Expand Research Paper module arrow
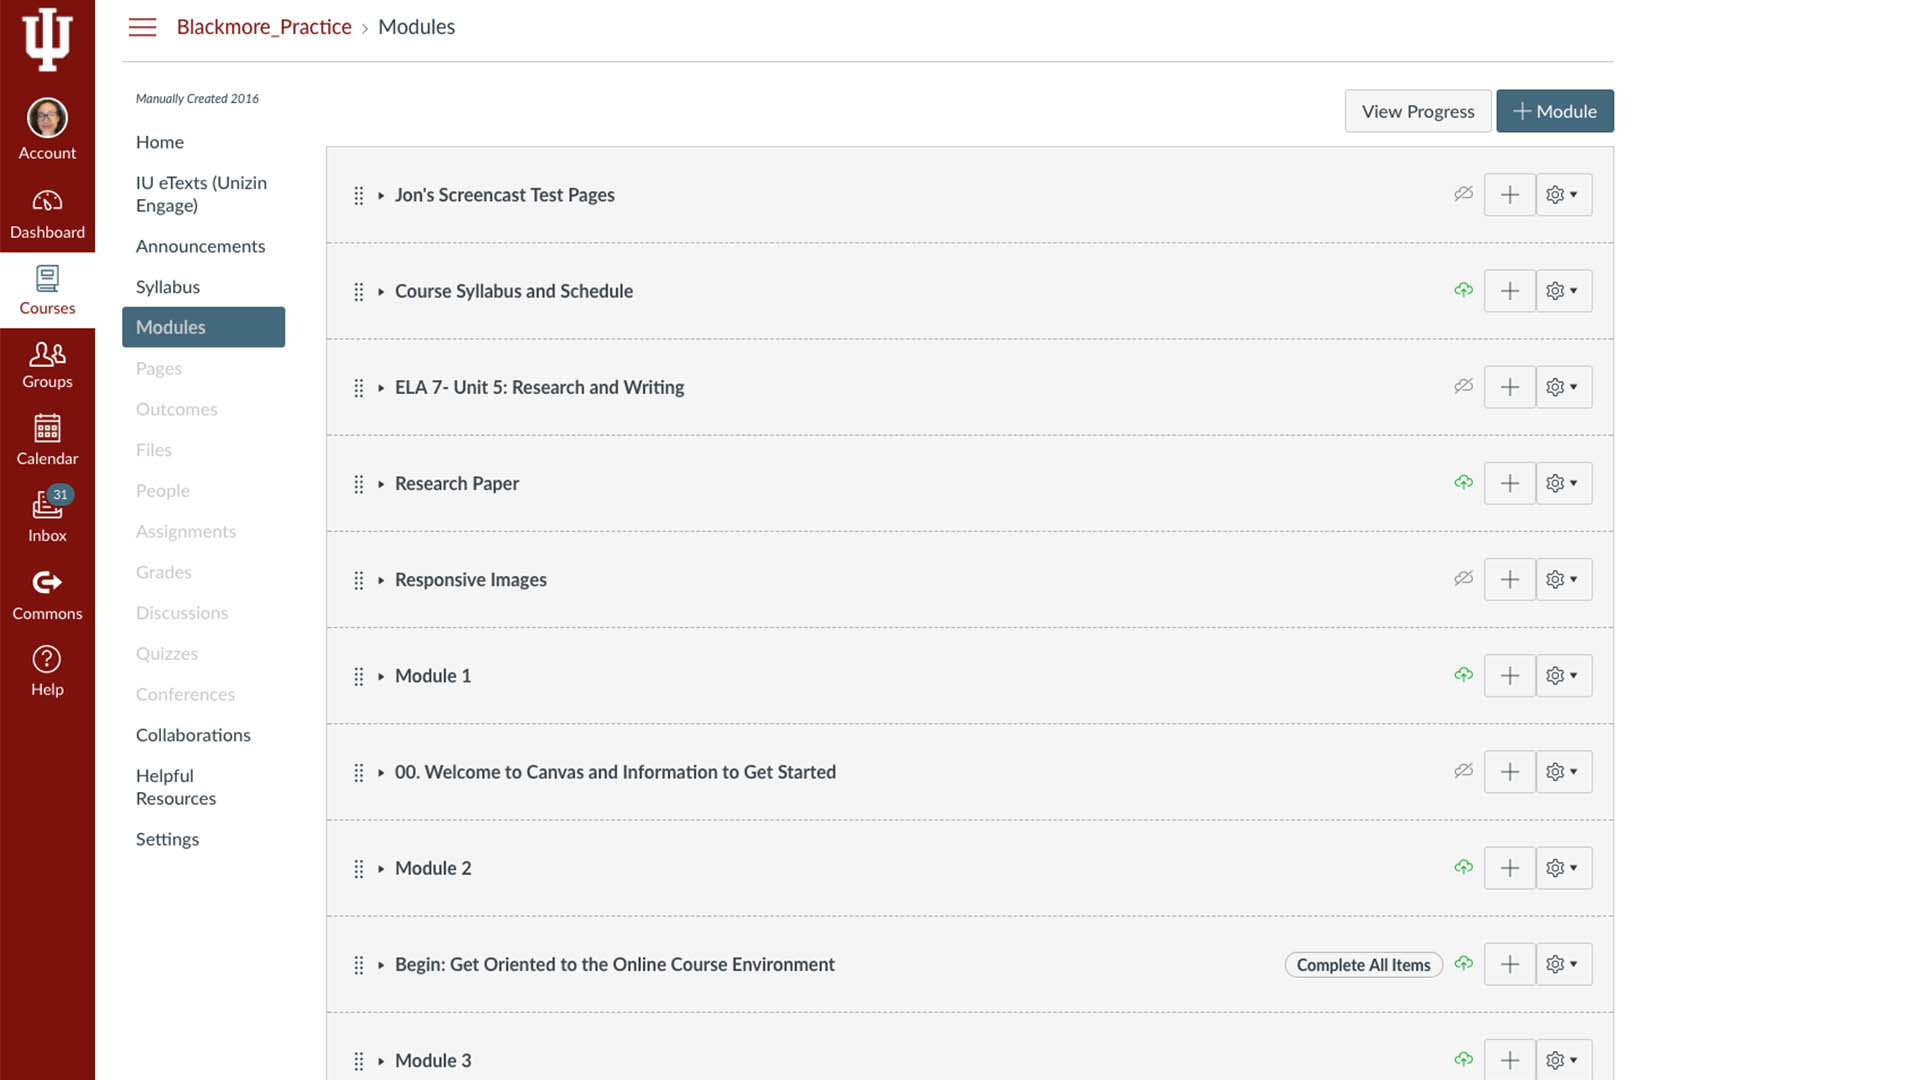The height and width of the screenshot is (1080, 1920). [x=381, y=484]
